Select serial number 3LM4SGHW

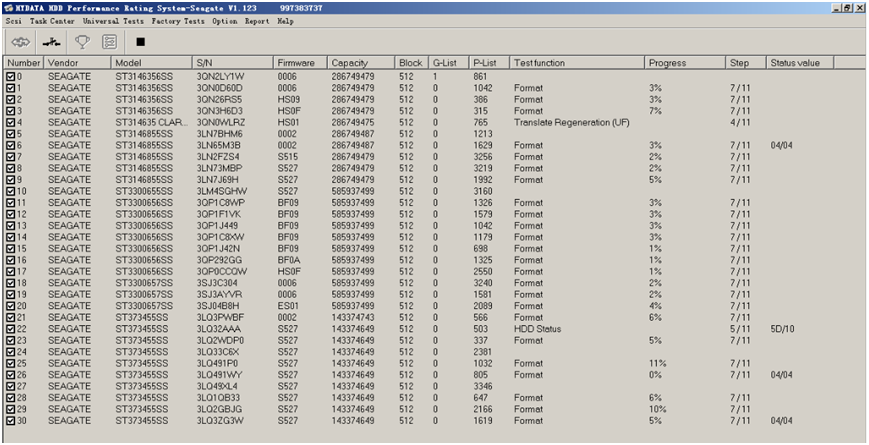[221, 191]
